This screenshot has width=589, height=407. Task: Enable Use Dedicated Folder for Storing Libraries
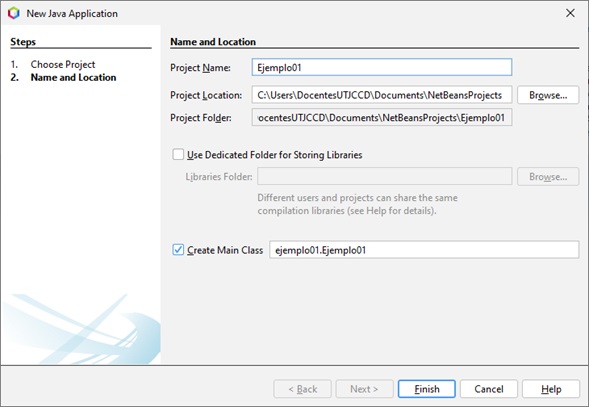[x=178, y=154]
